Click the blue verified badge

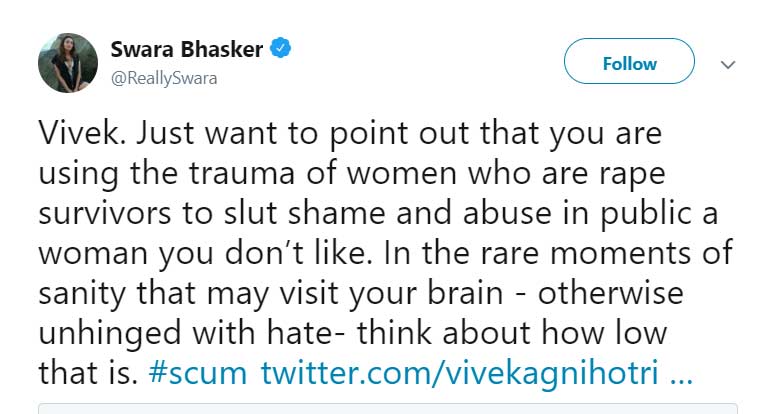(x=282, y=49)
